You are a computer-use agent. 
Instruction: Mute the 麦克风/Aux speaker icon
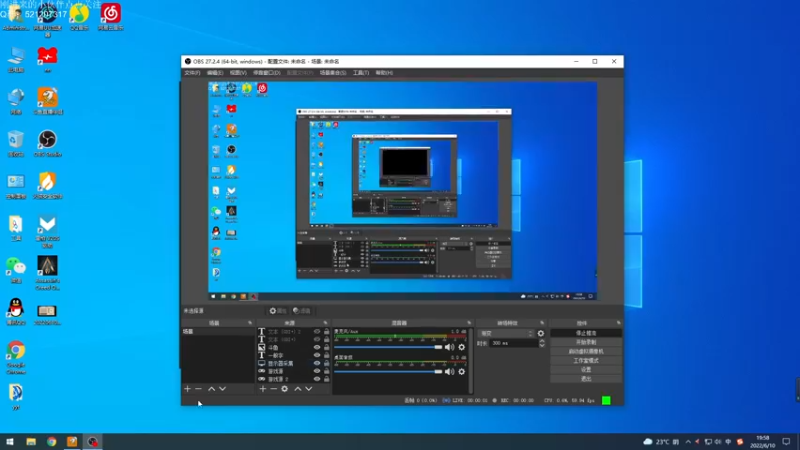coord(449,347)
